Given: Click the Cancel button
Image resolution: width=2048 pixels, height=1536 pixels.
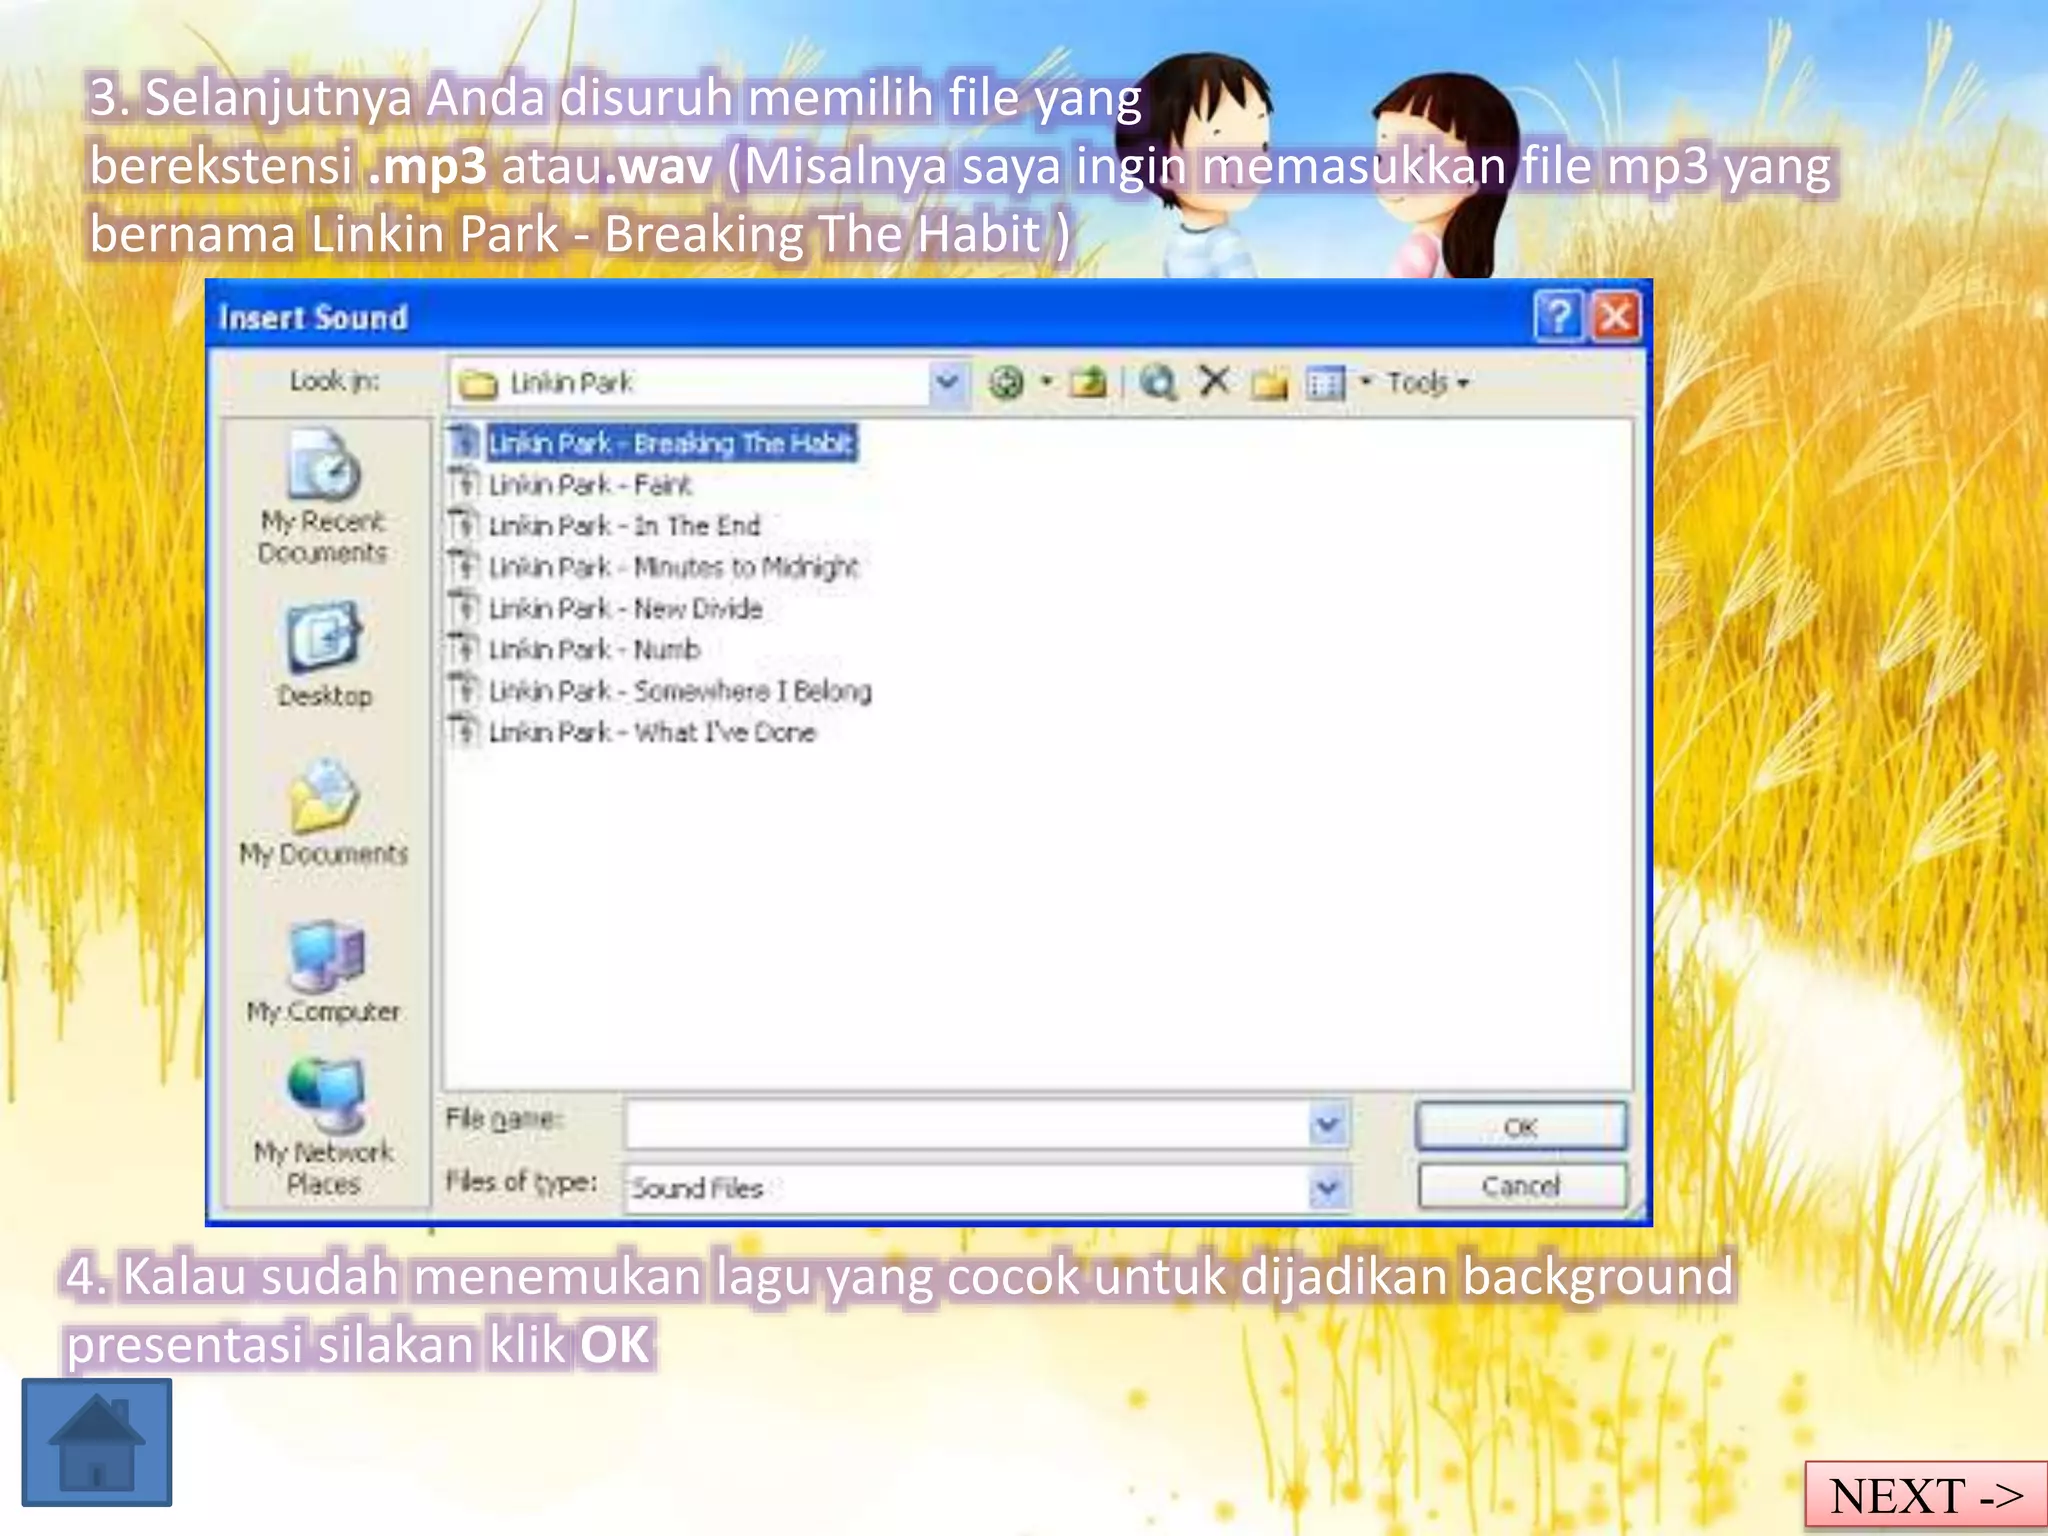Looking at the screenshot, I should [x=1520, y=1186].
